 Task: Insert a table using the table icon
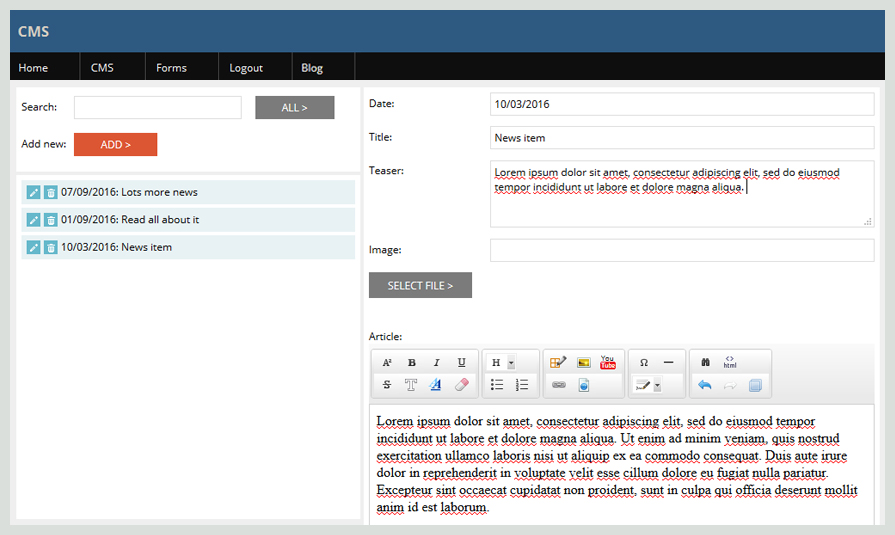tap(558, 363)
